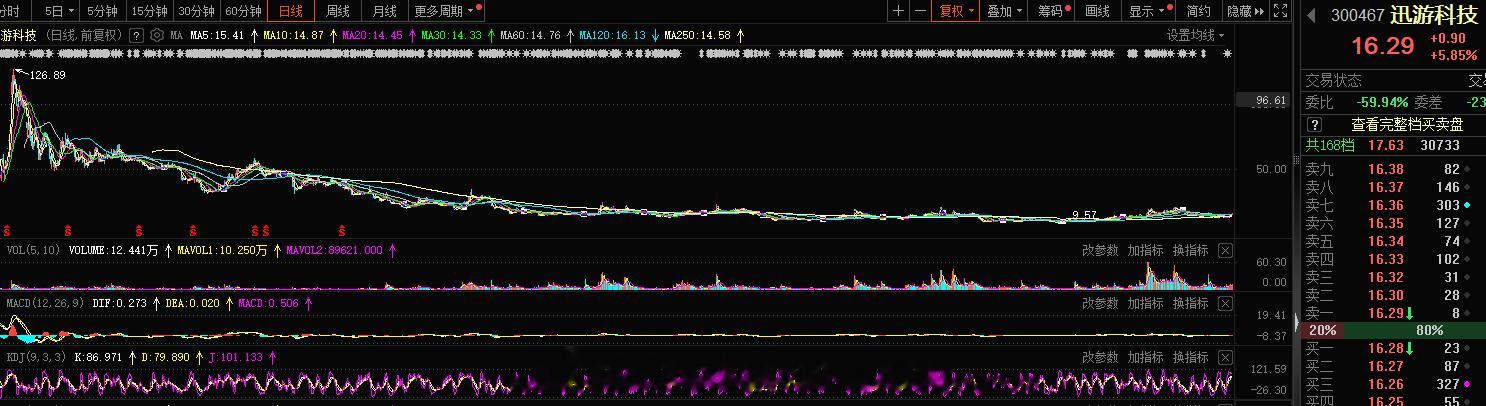Click the 20% red buy-sell ratio bar

1321,330
